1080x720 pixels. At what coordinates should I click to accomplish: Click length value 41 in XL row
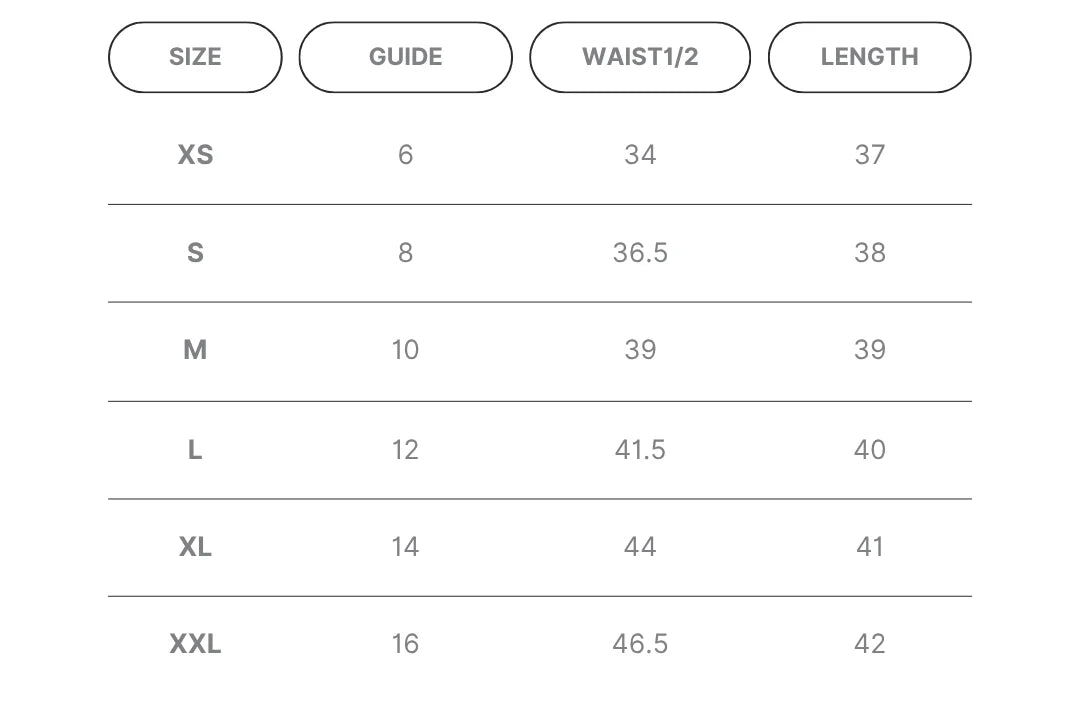click(870, 547)
